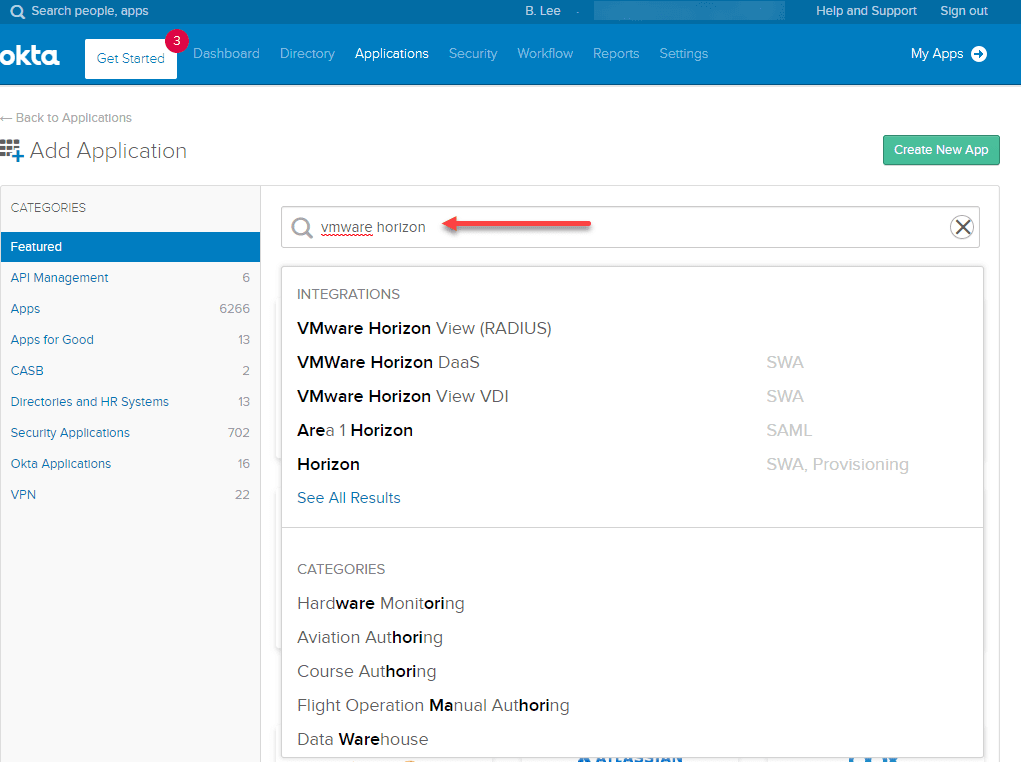Go to the Dashboard menu
Viewport: 1021px width, 762px height.
tap(226, 53)
